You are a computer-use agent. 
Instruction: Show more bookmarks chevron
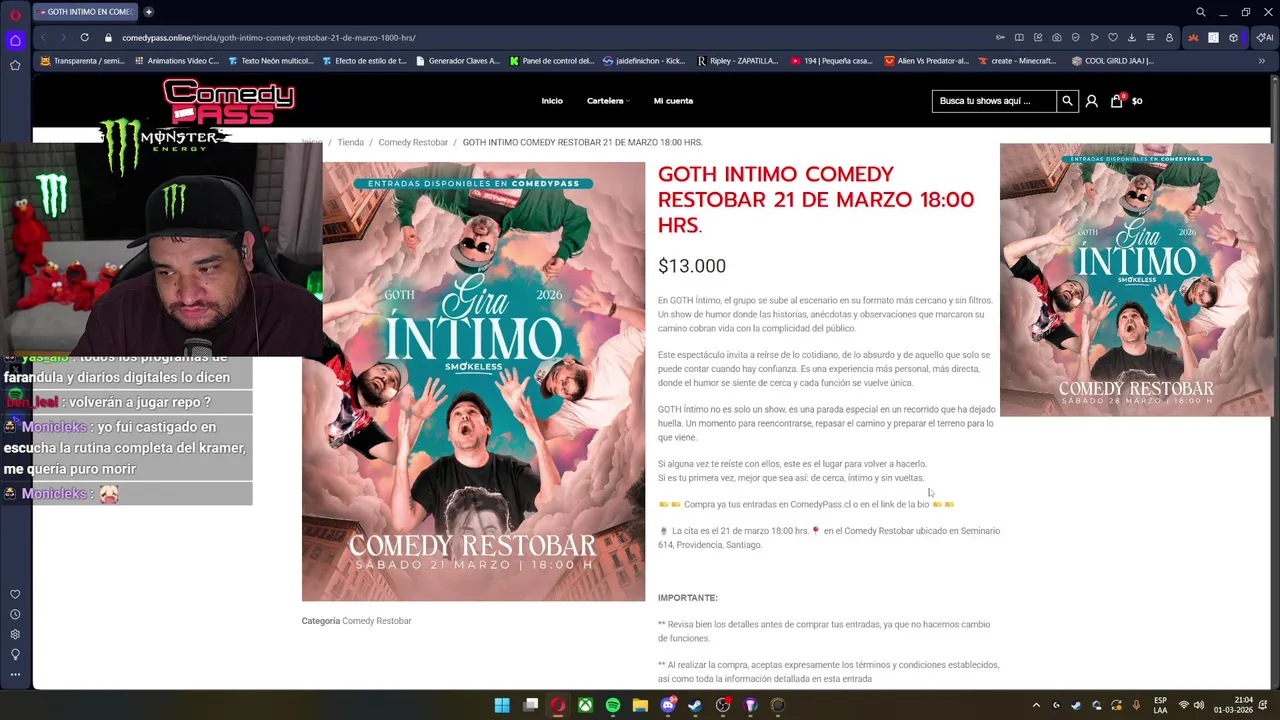pos(1261,61)
